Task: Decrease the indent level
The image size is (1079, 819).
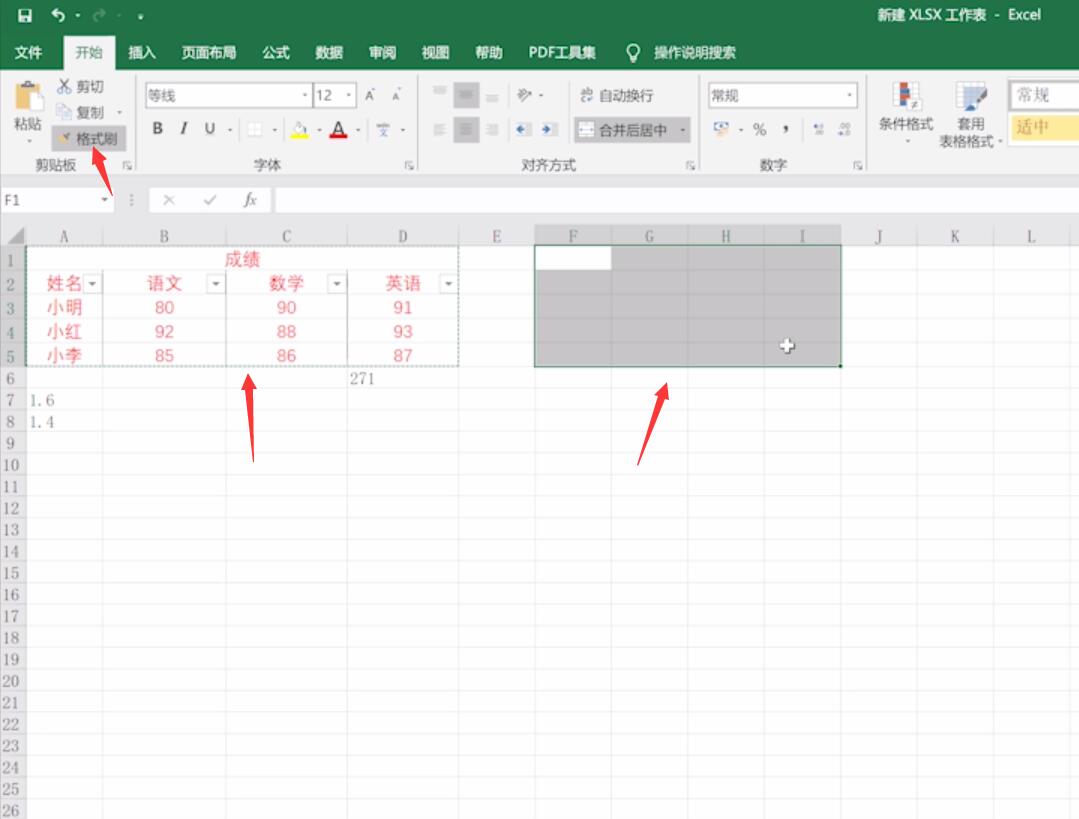Action: point(523,129)
